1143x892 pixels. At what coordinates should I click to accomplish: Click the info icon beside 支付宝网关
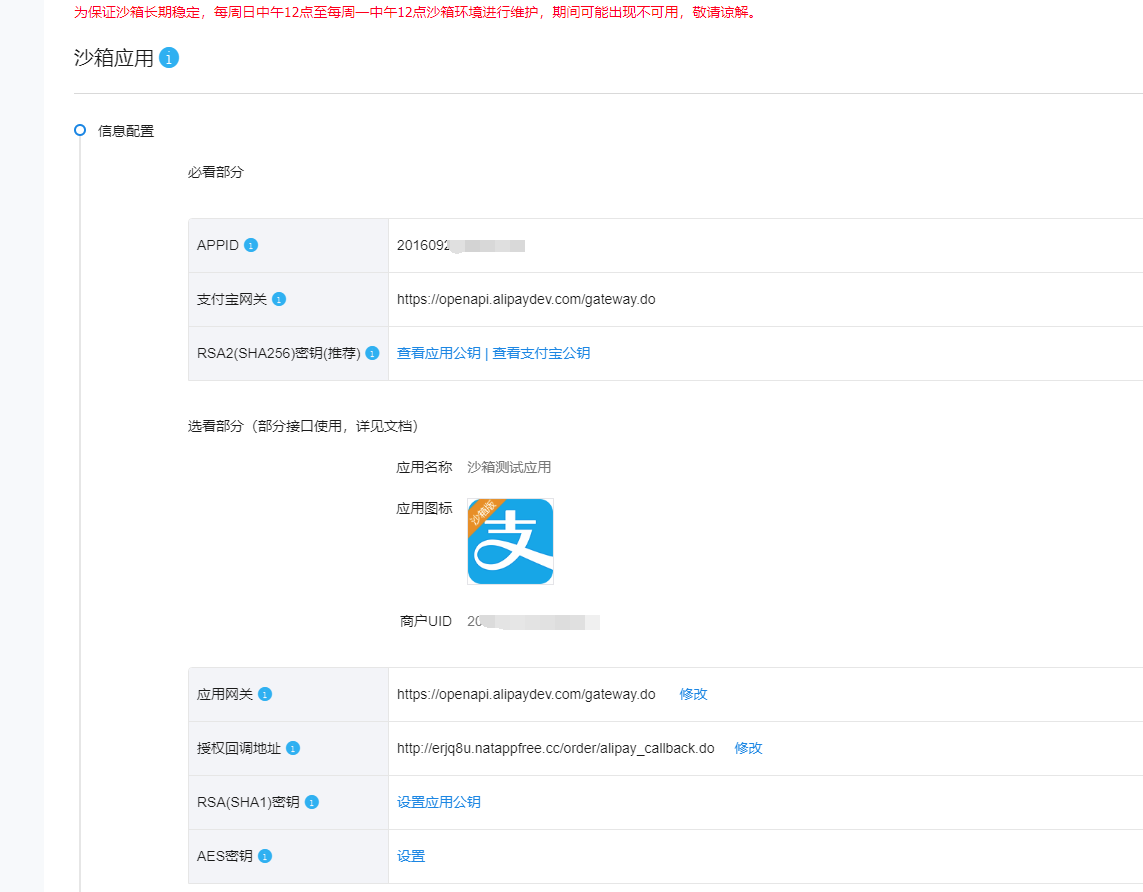coord(279,298)
